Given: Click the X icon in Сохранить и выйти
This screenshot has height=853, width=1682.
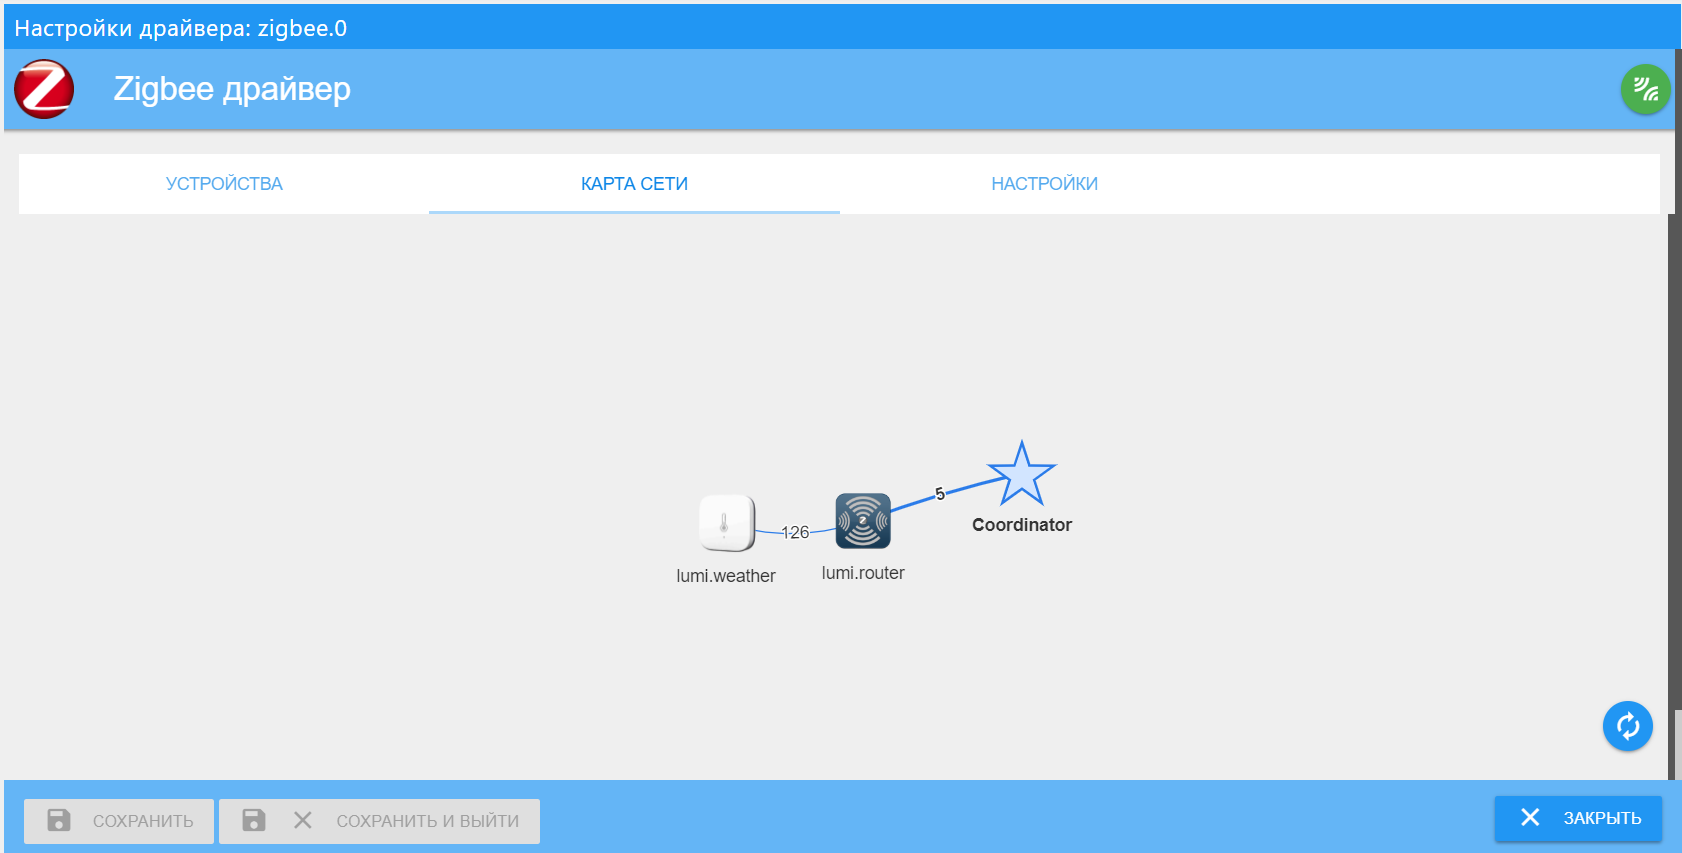Looking at the screenshot, I should [303, 820].
